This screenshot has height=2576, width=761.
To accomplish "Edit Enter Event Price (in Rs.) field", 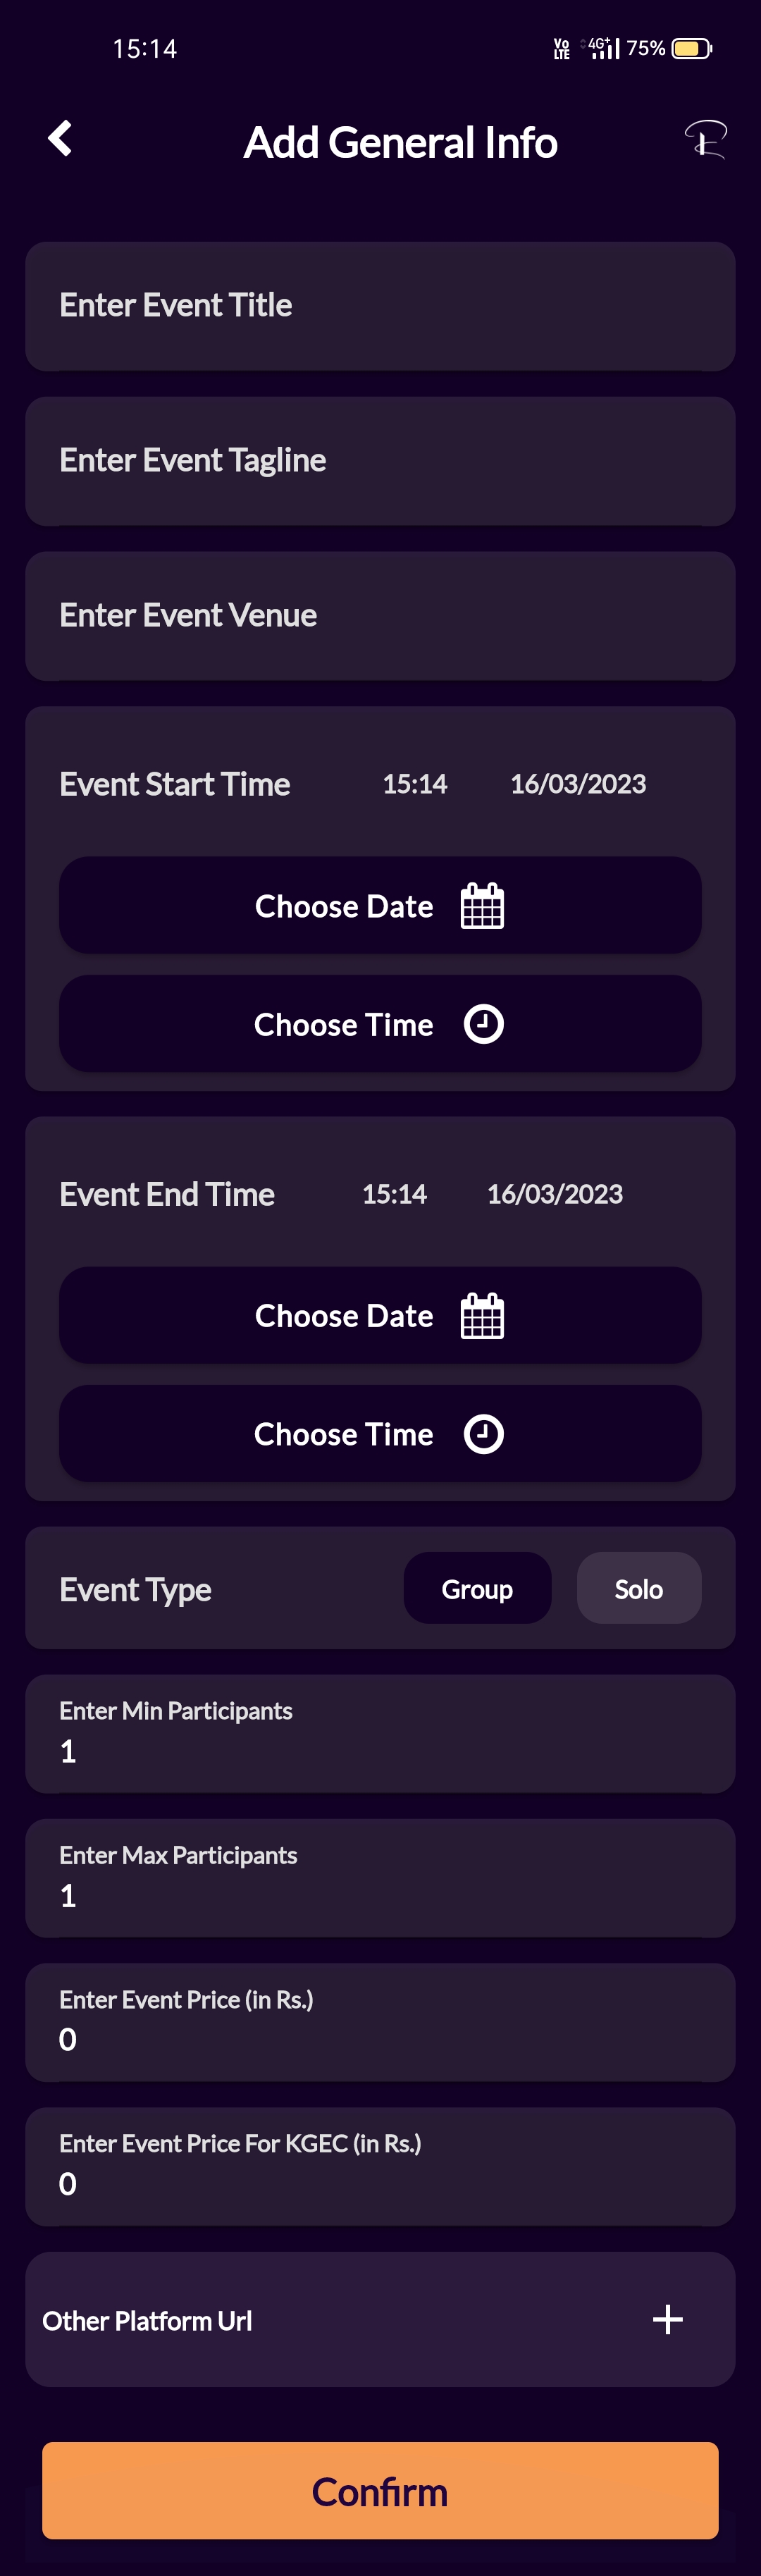I will click(x=380, y=2022).
